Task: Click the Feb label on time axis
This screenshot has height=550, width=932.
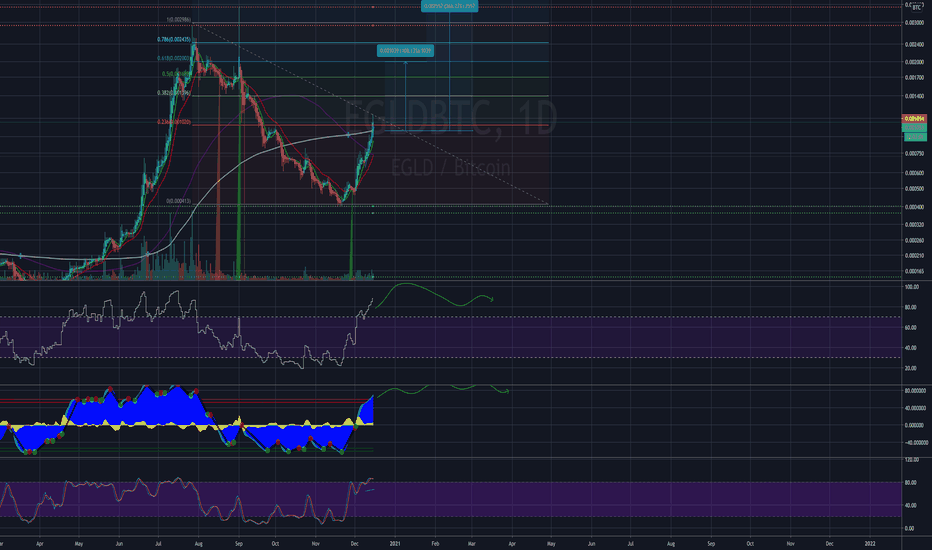Action: [x=435, y=543]
